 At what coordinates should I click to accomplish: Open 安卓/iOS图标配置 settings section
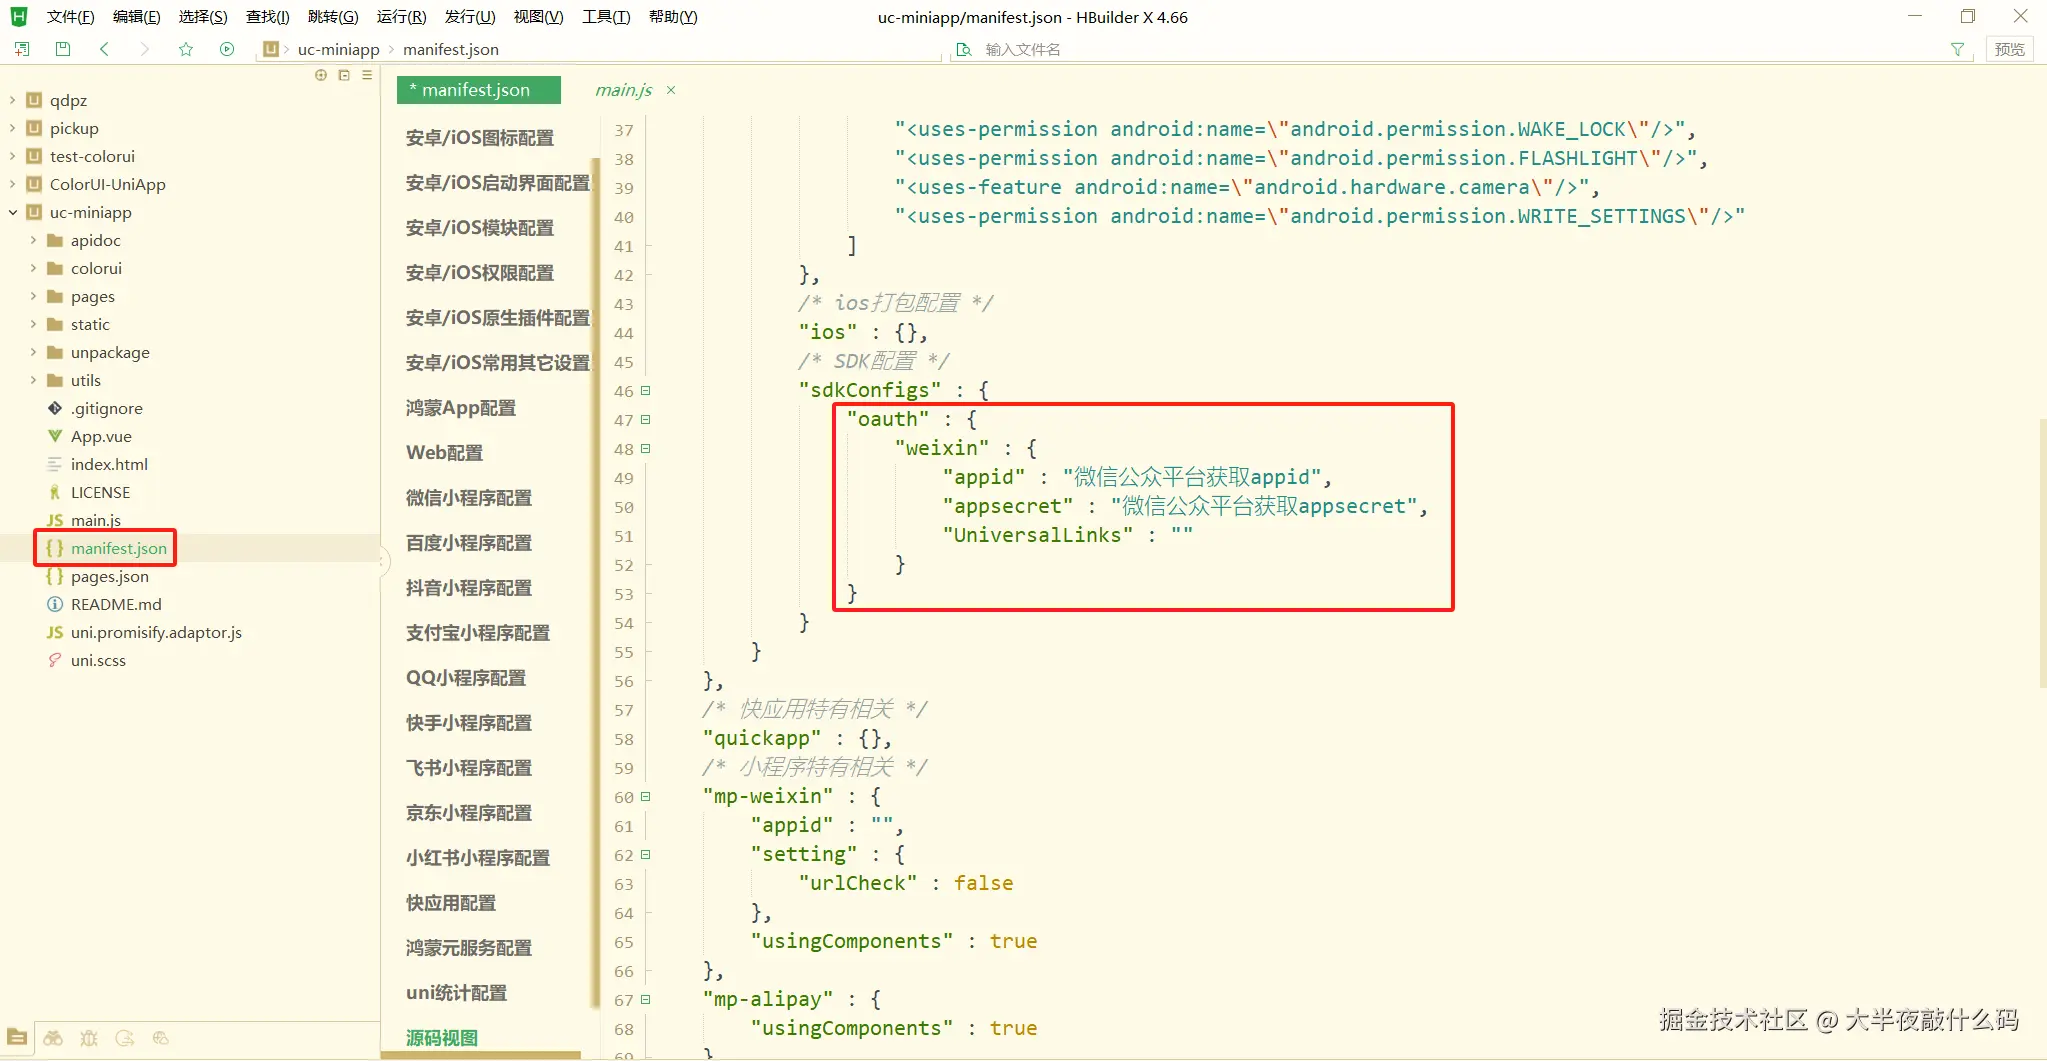[x=480, y=138]
